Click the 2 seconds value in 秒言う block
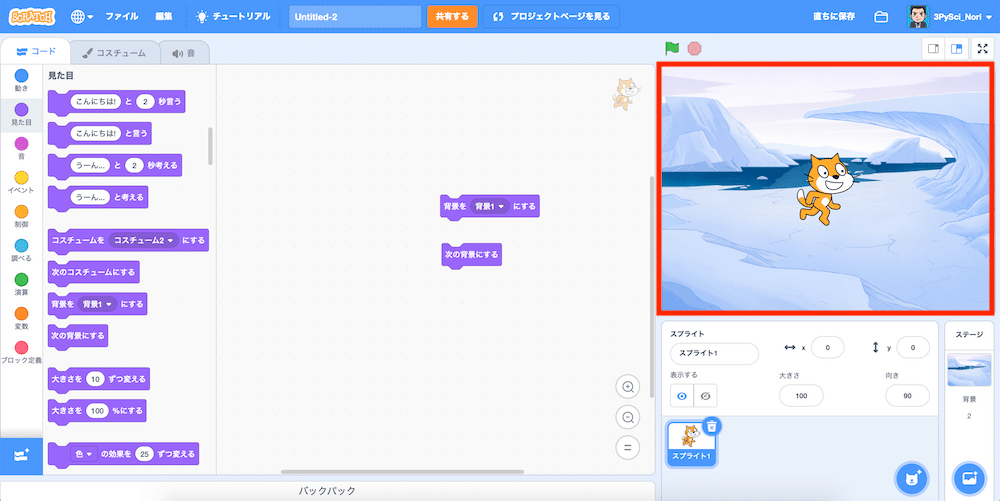The width and height of the screenshot is (1000, 501). (145, 102)
